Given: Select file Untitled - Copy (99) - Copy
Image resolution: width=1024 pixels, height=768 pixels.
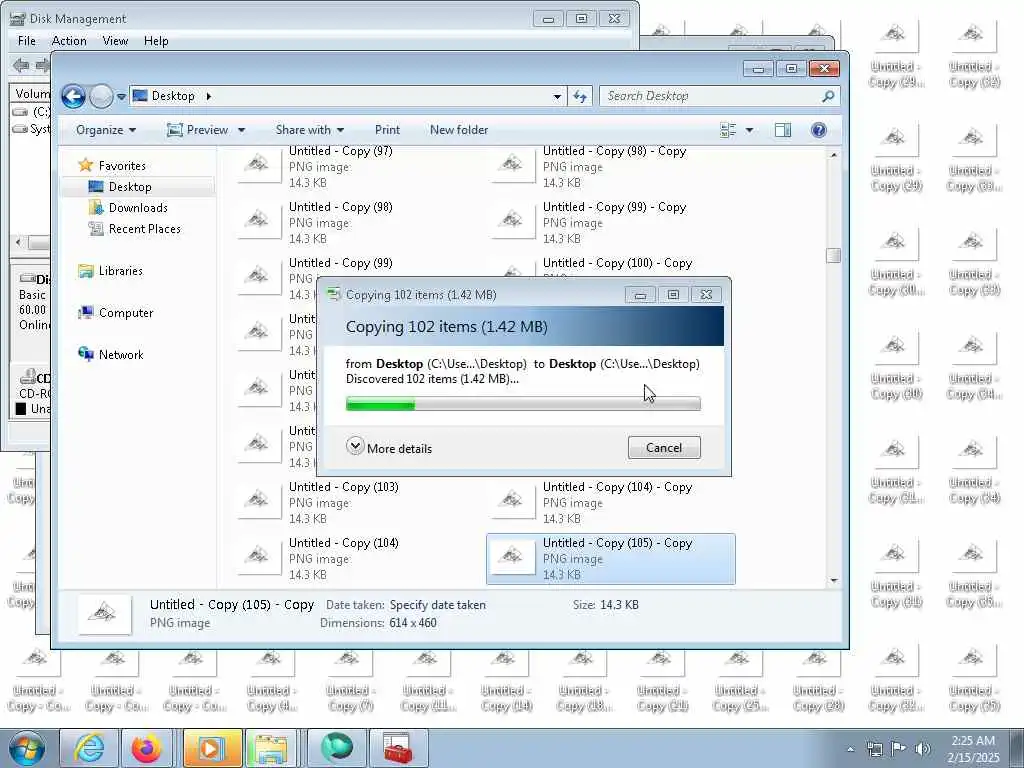Looking at the screenshot, I should click(611, 223).
